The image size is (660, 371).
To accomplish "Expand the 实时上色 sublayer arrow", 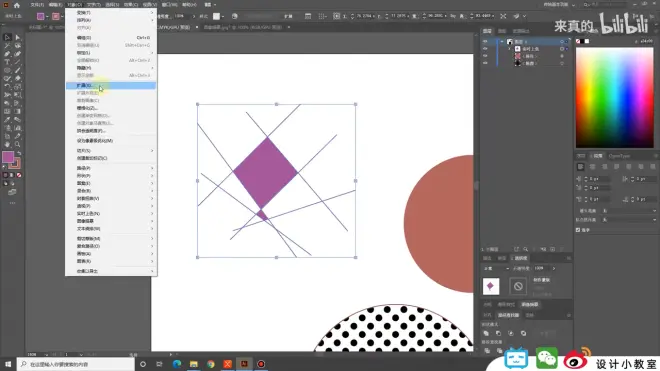I will 509,49.
